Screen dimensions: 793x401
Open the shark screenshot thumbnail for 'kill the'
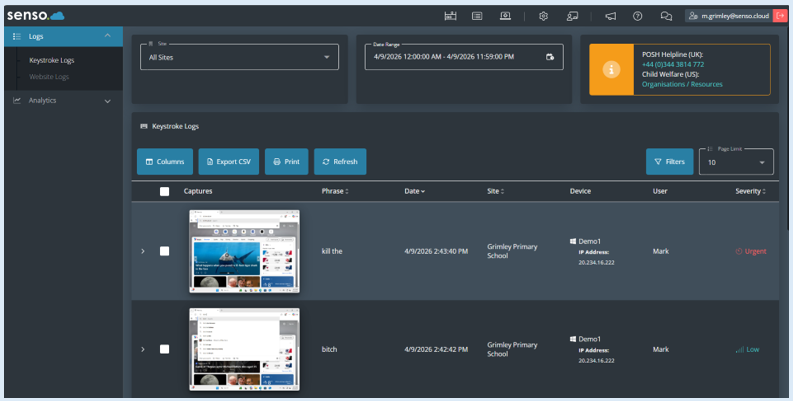(x=244, y=251)
